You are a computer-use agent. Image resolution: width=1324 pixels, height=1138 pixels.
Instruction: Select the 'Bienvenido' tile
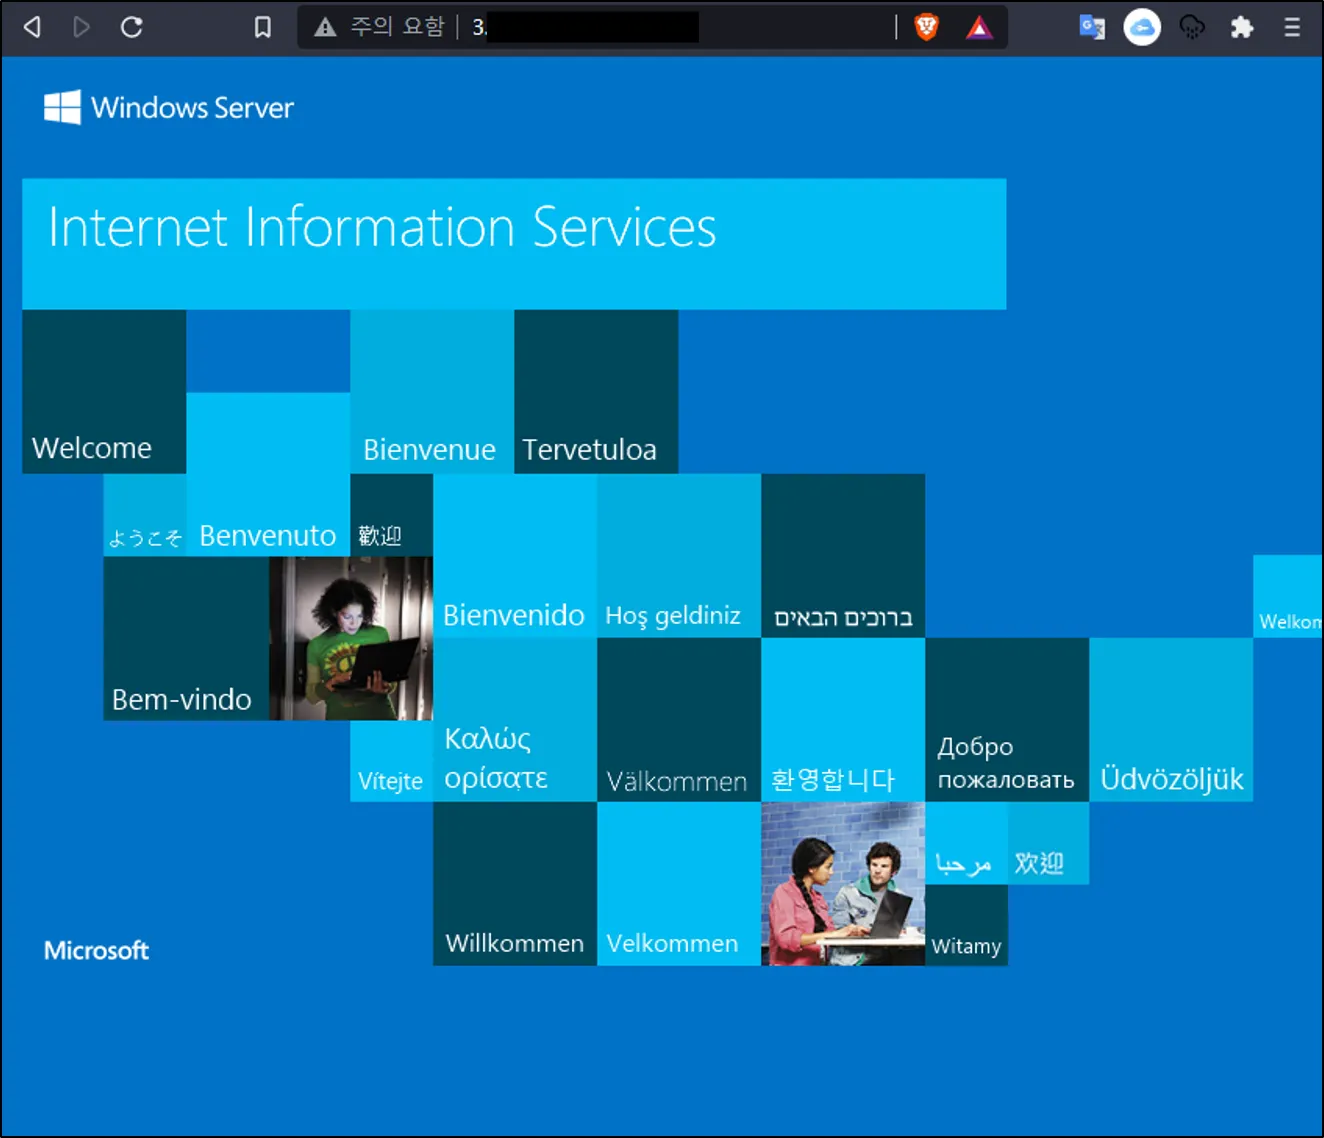[x=515, y=556]
